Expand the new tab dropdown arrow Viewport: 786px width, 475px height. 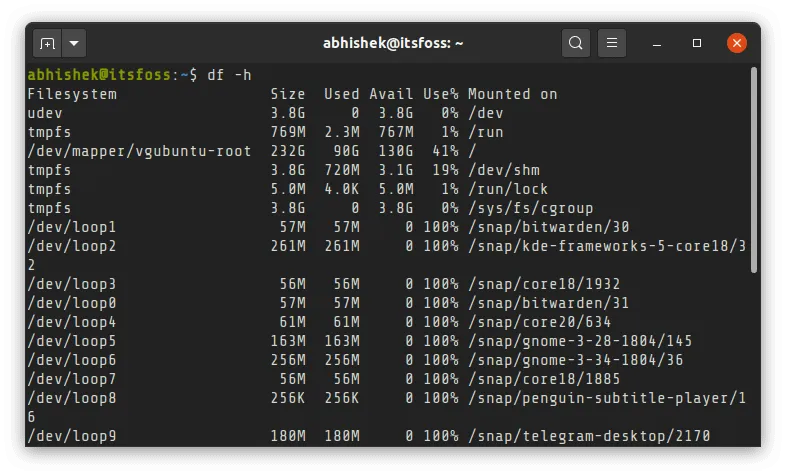74,44
